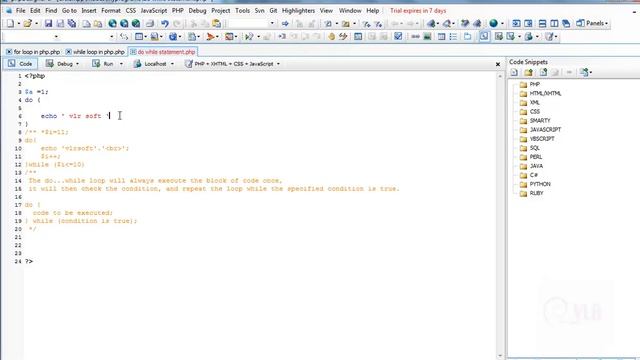
Task: Switch to for loop in php.php tab
Action: click(37, 52)
